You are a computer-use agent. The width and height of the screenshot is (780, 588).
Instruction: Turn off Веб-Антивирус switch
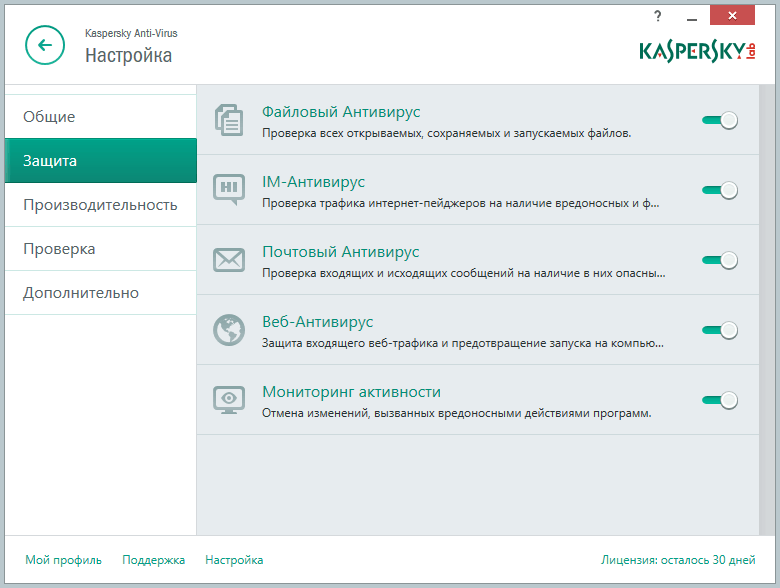pyautogui.click(x=720, y=330)
